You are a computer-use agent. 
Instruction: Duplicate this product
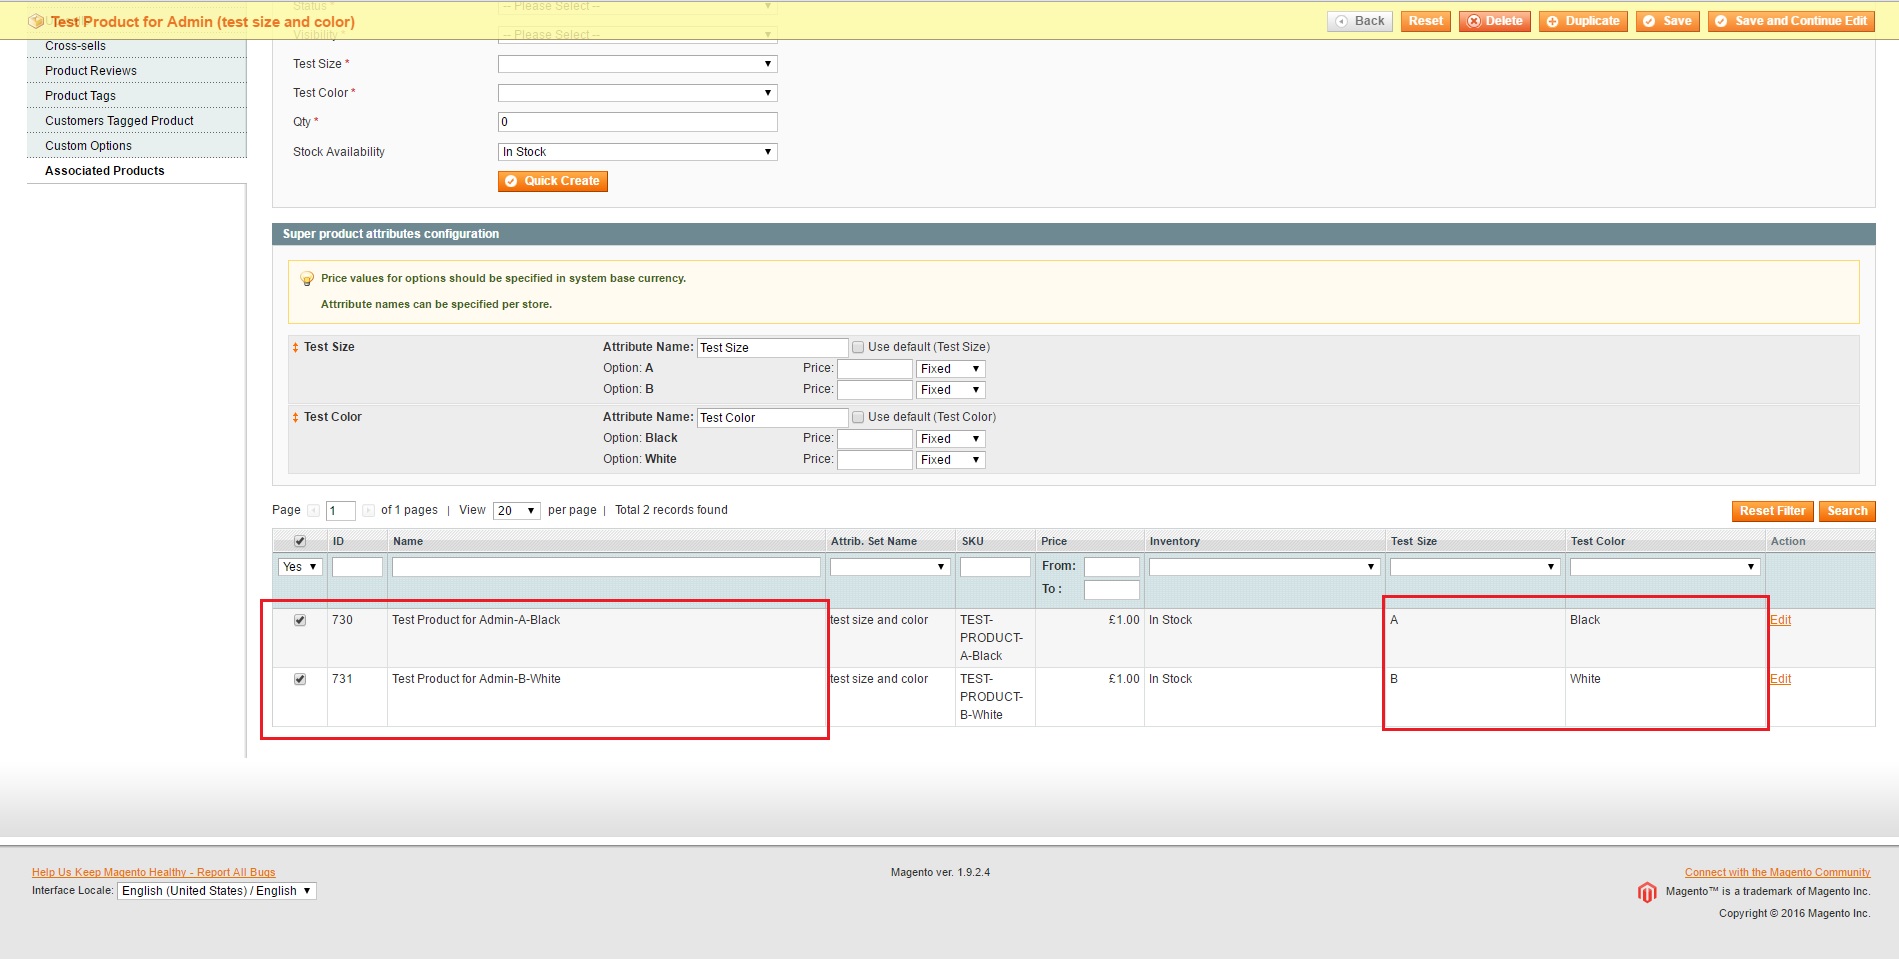click(x=1583, y=20)
